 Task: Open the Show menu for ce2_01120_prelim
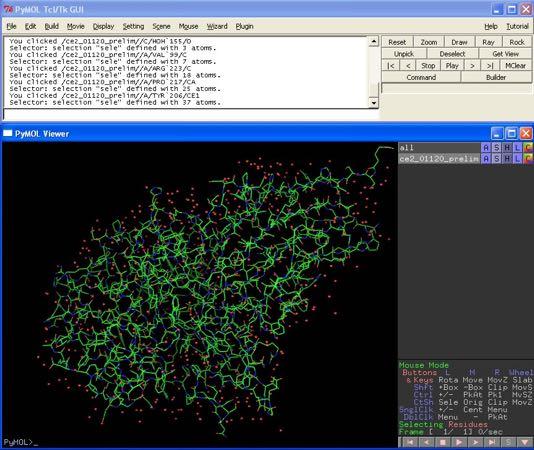497,158
